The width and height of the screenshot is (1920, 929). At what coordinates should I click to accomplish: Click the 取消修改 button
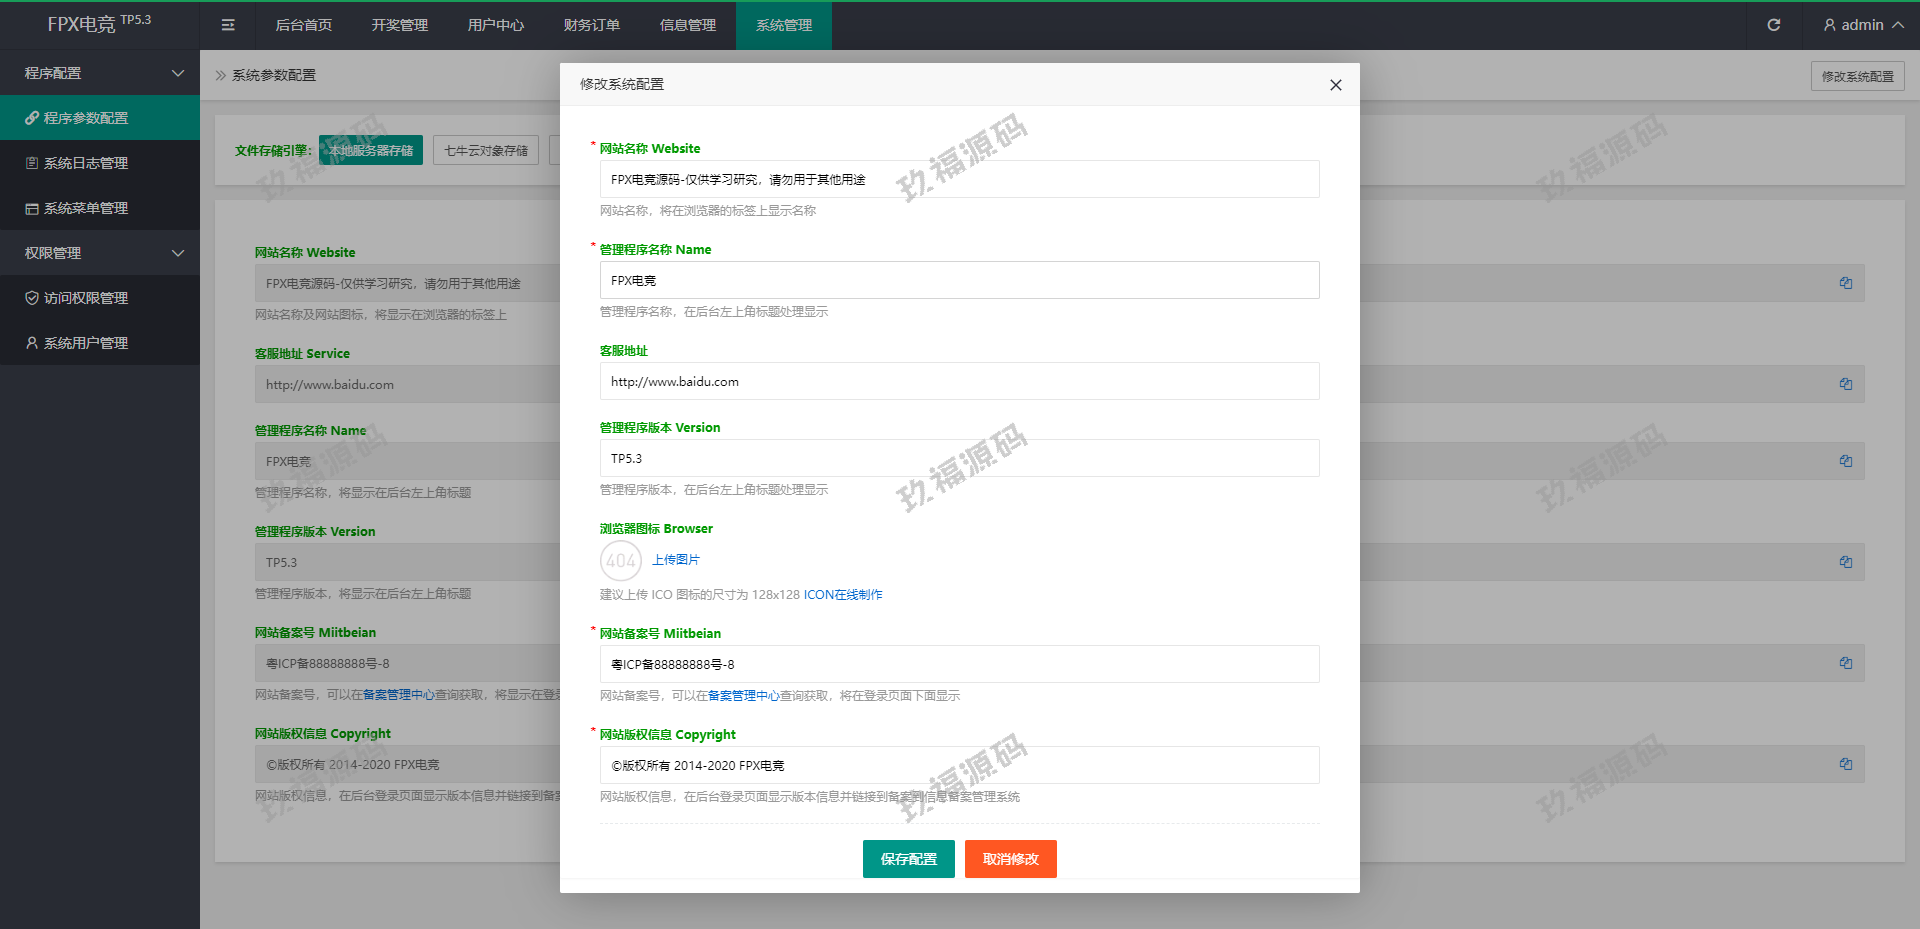tap(1010, 859)
